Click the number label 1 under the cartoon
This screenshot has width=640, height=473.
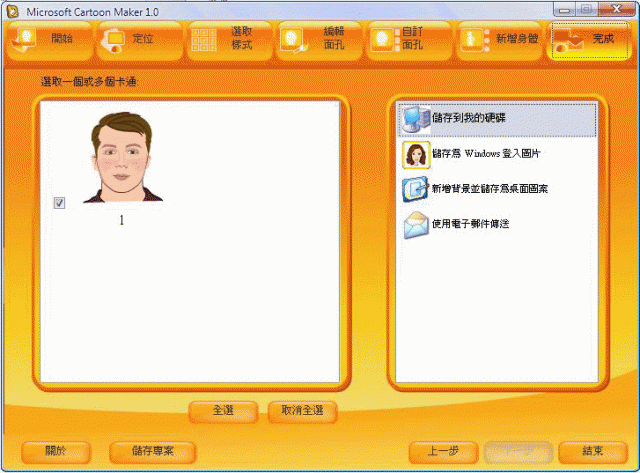tap(121, 221)
